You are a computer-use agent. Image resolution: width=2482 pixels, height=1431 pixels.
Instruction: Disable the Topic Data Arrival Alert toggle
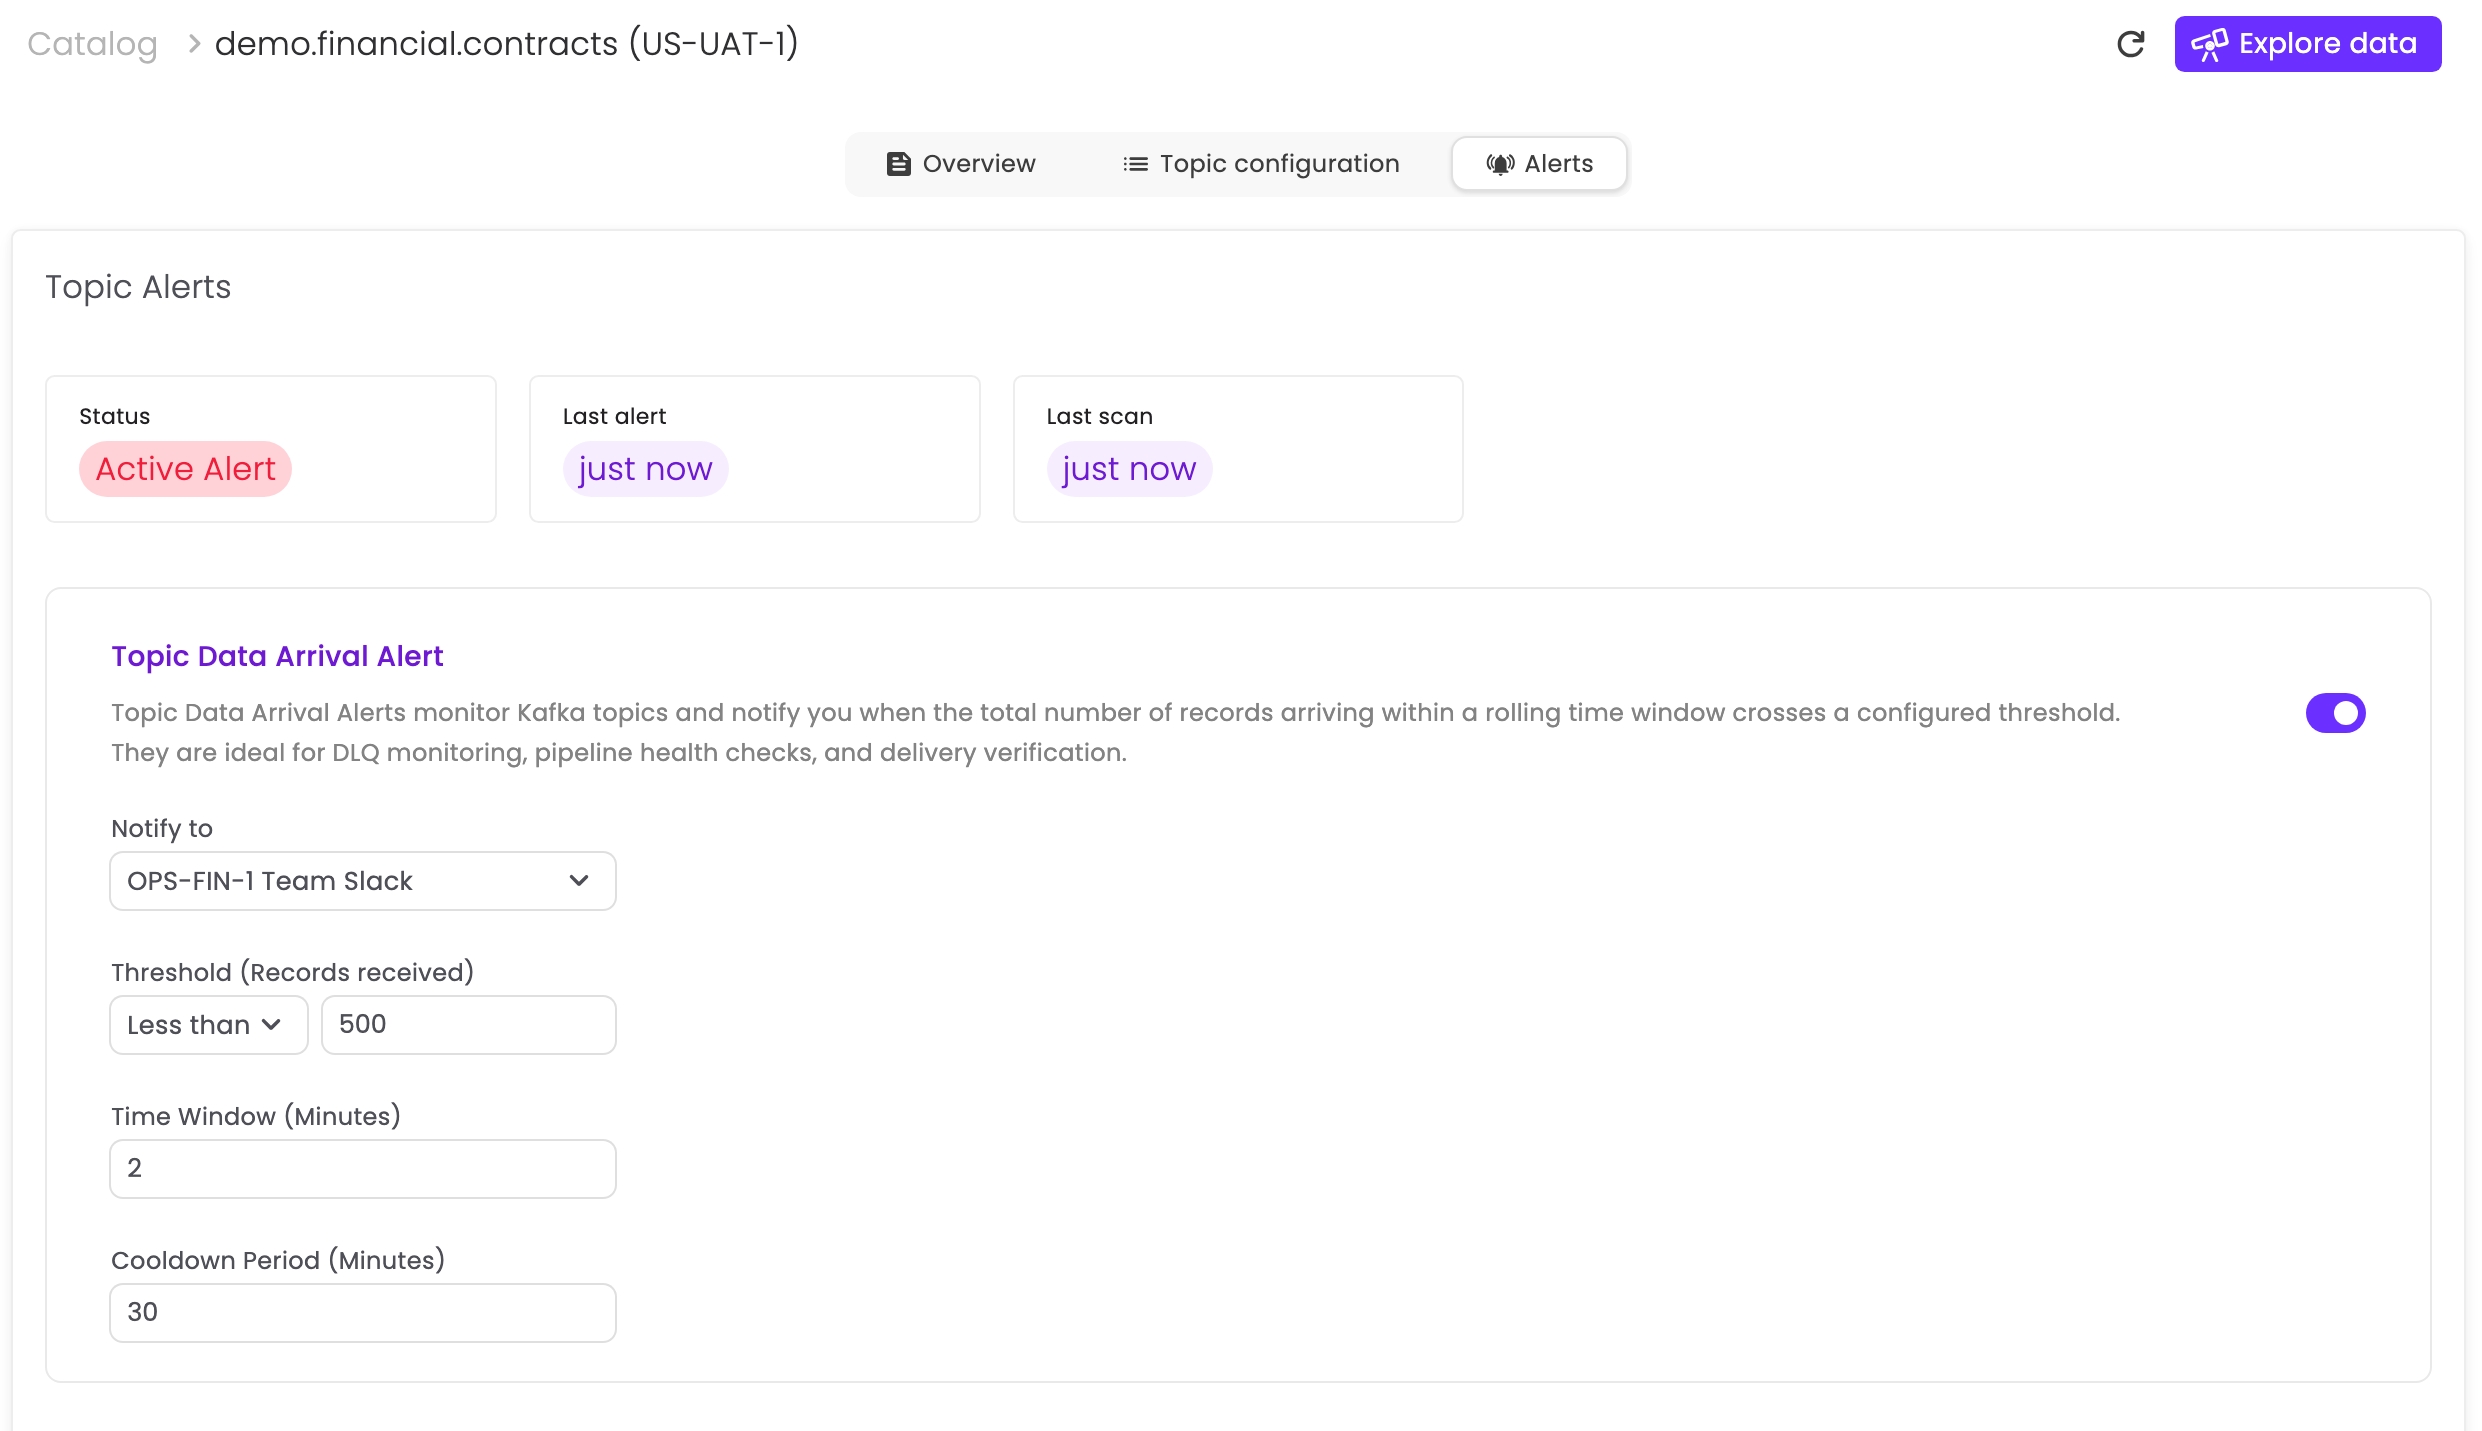[x=2335, y=713]
